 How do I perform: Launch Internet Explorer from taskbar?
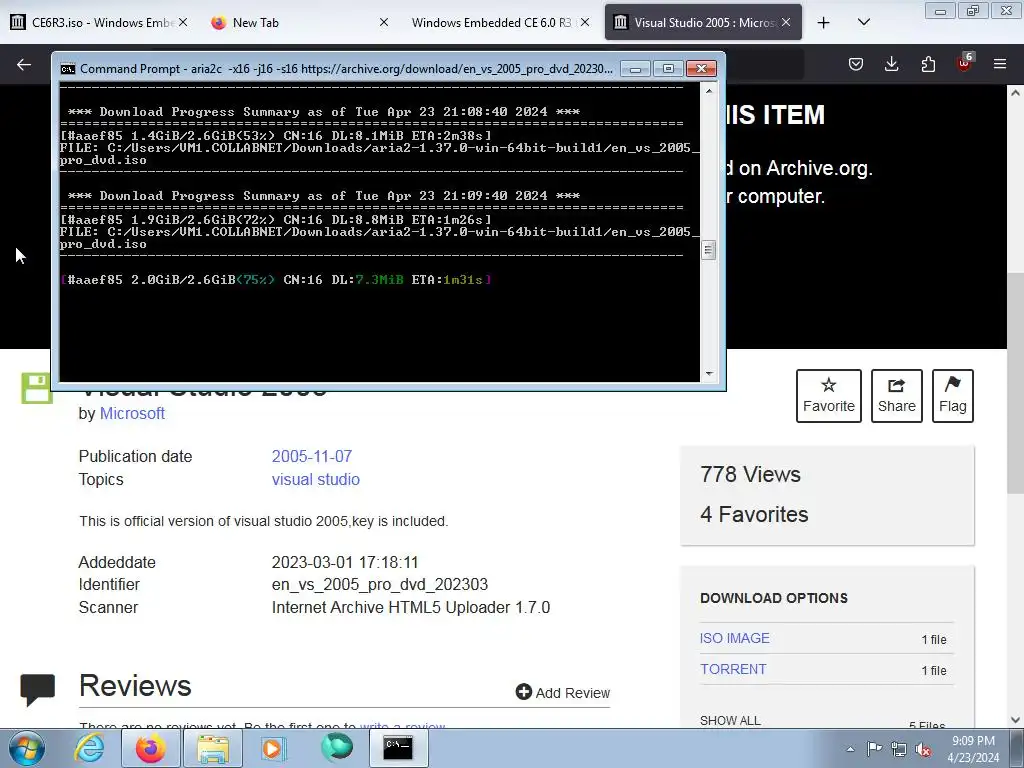click(x=89, y=748)
